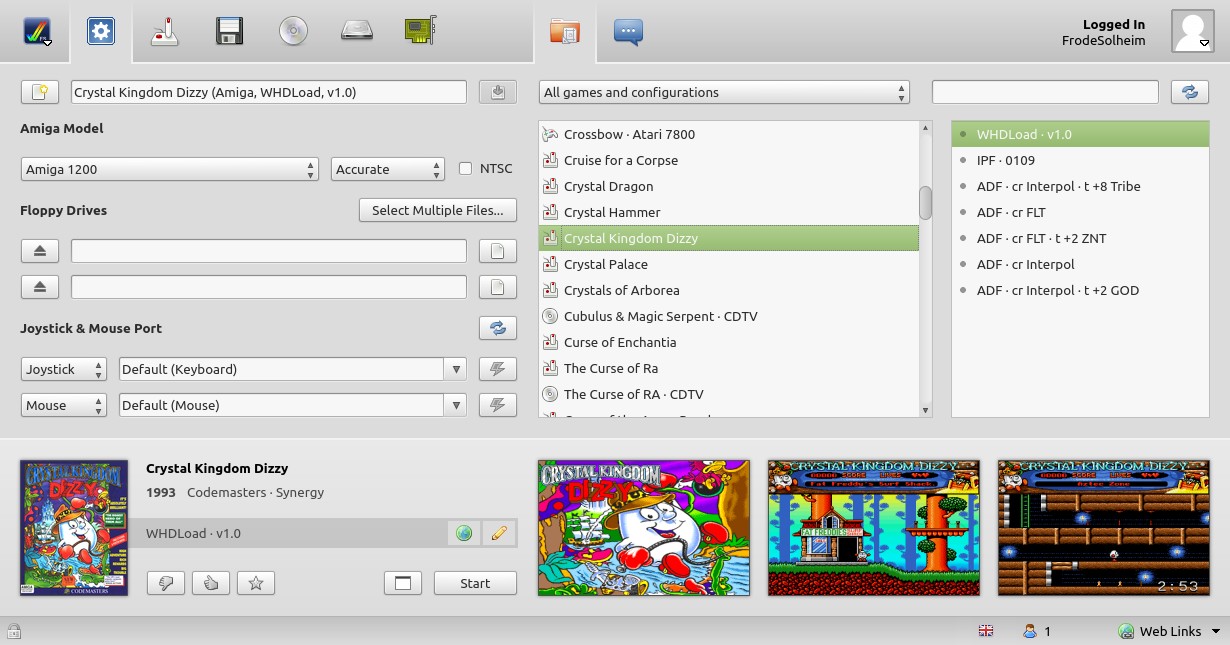Image resolution: width=1230 pixels, height=645 pixels.
Task: Open the hard drives tab
Action: [357, 32]
